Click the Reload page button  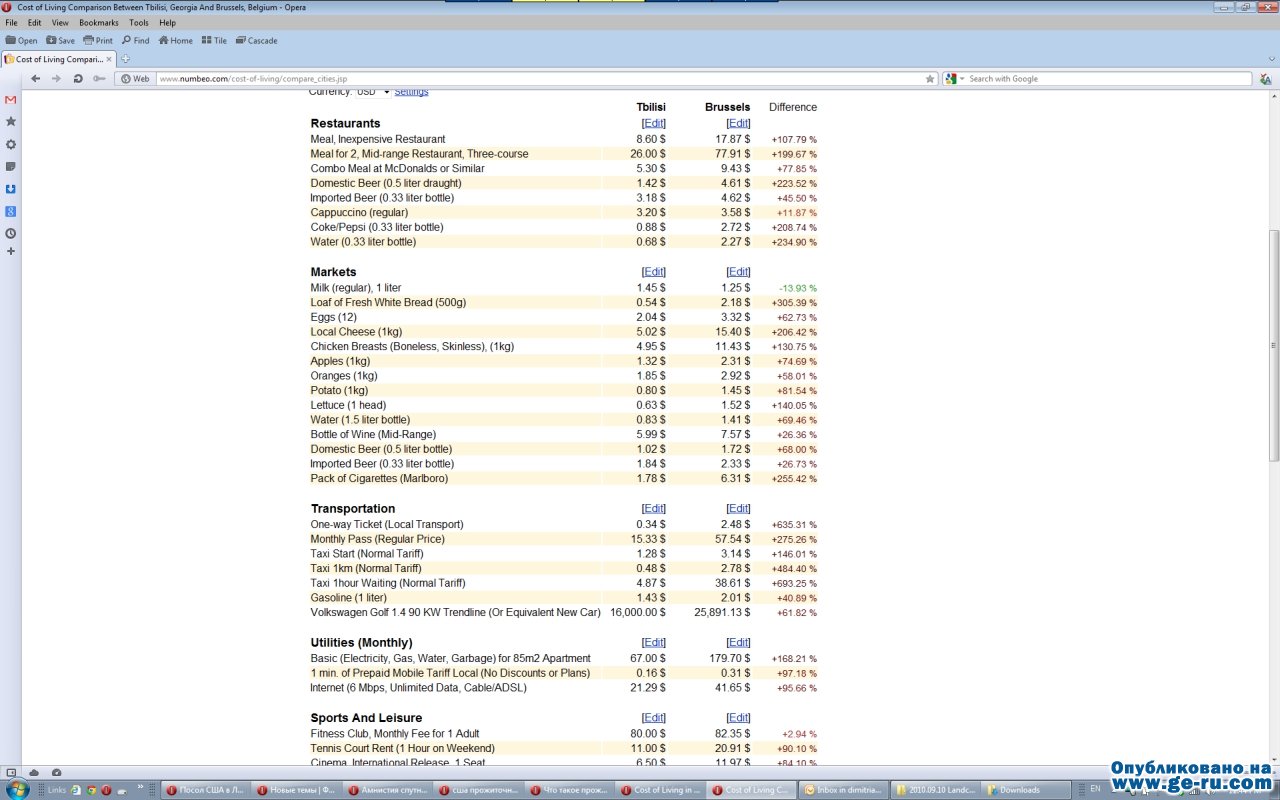pos(78,79)
